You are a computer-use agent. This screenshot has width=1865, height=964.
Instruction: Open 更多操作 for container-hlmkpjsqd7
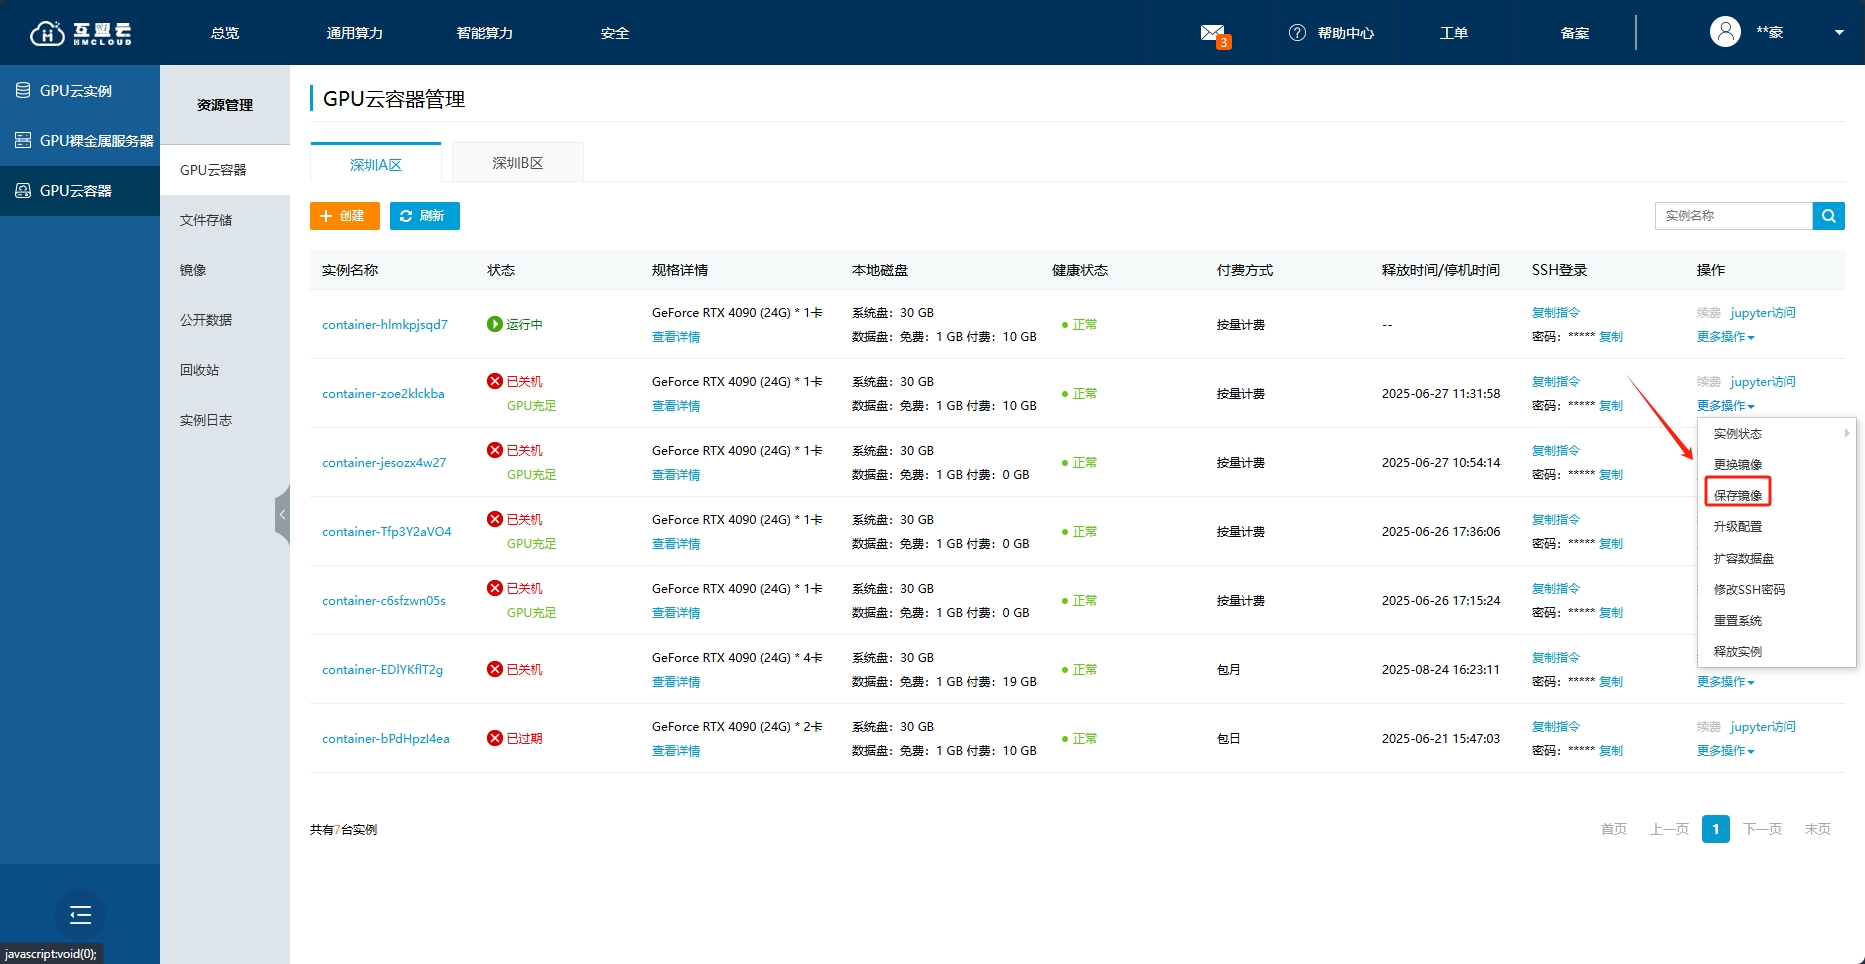pos(1725,337)
